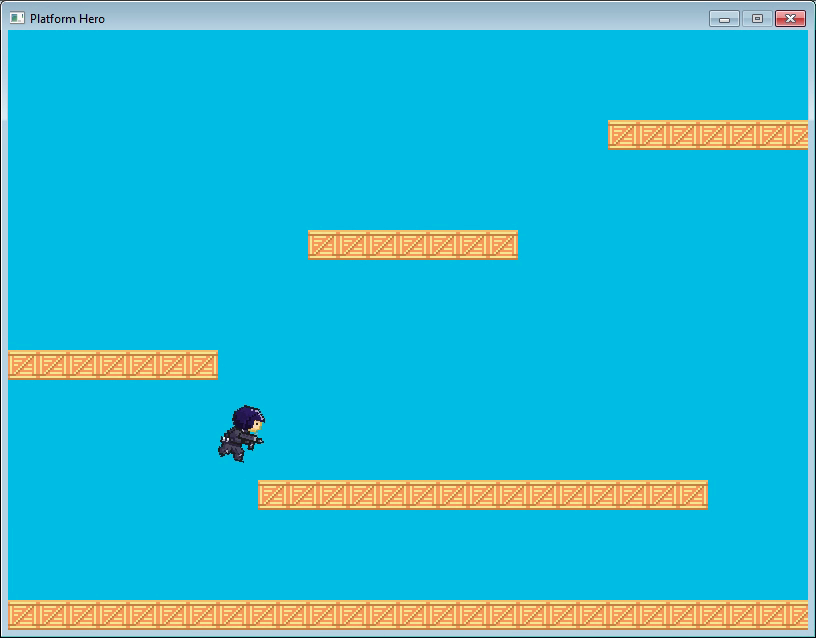The width and height of the screenshot is (816, 638).
Task: Click the Platform Hero window icon
Action: [x=17, y=18]
